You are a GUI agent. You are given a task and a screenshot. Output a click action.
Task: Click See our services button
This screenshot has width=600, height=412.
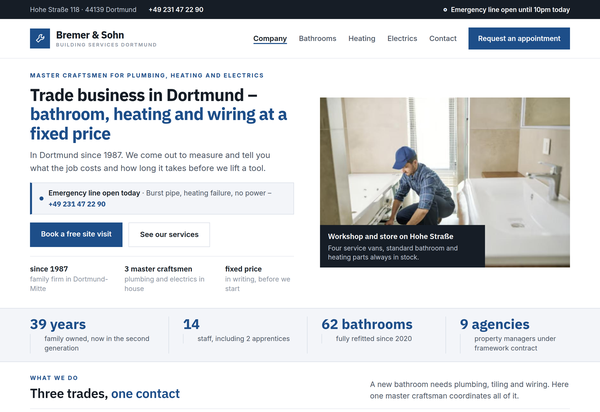pyautogui.click(x=169, y=234)
